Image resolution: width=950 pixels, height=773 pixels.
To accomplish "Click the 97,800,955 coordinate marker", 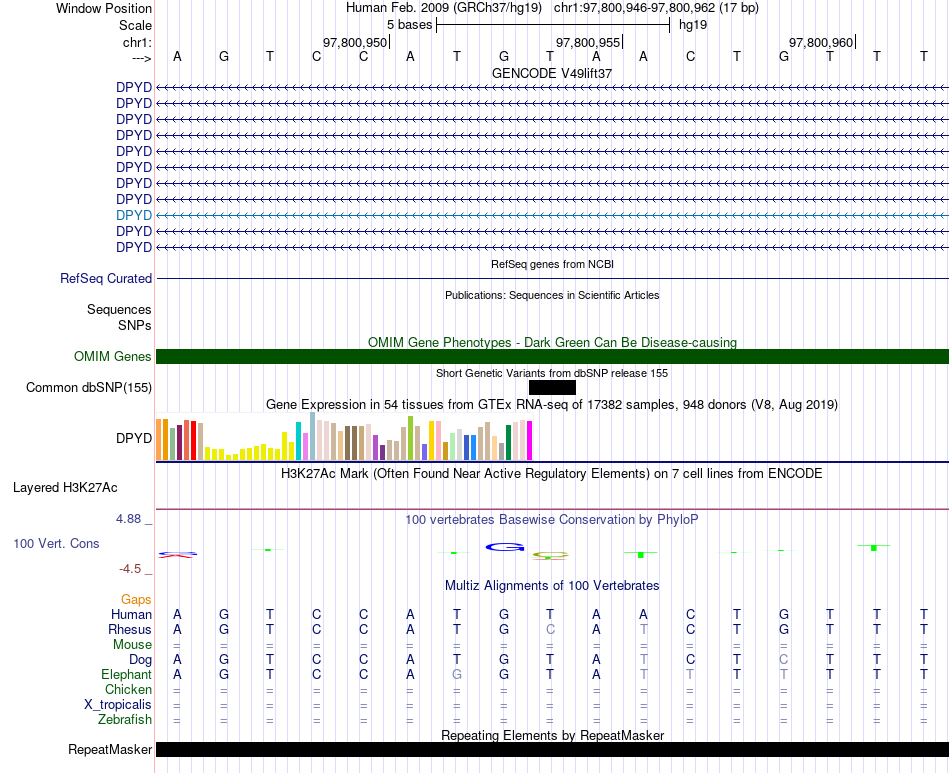I will [x=588, y=42].
